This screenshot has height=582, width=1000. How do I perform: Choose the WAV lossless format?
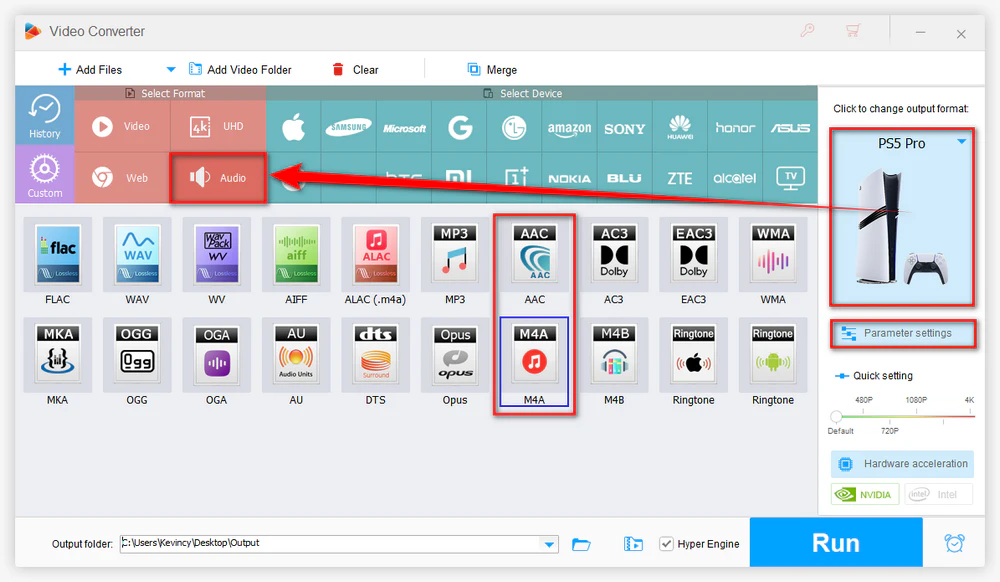click(137, 255)
